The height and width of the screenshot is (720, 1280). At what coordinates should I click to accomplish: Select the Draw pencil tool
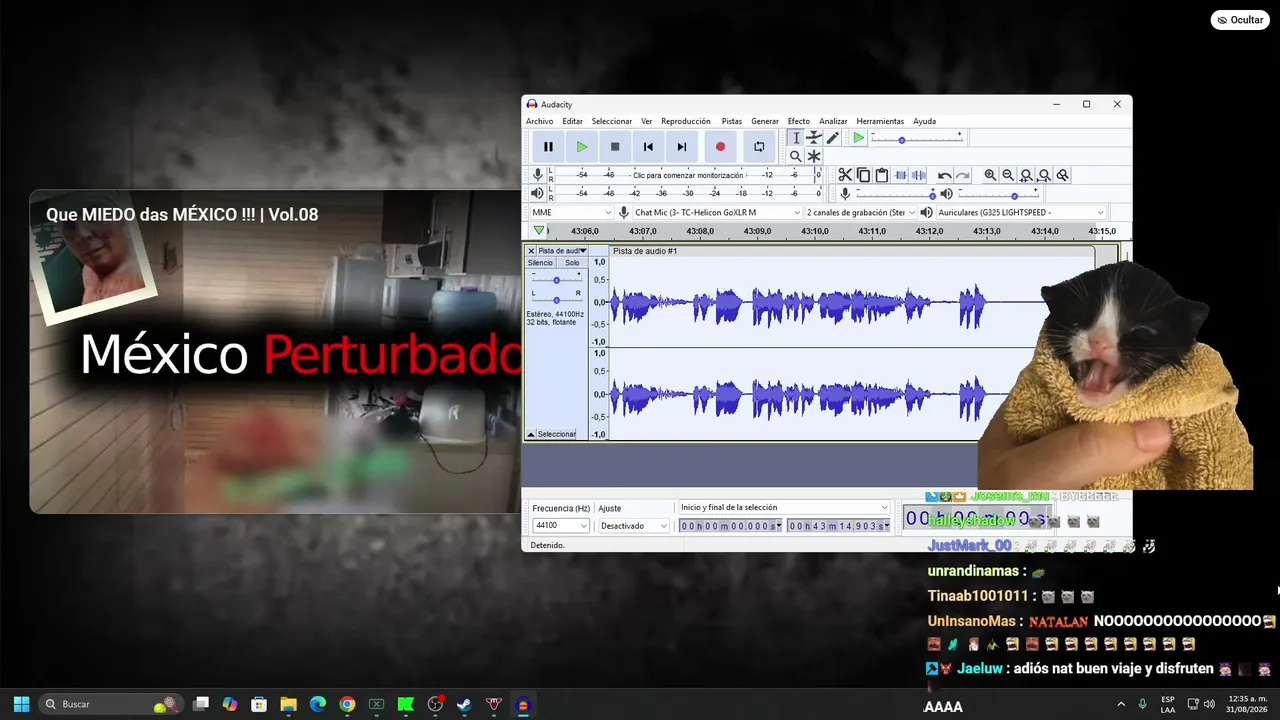832,138
